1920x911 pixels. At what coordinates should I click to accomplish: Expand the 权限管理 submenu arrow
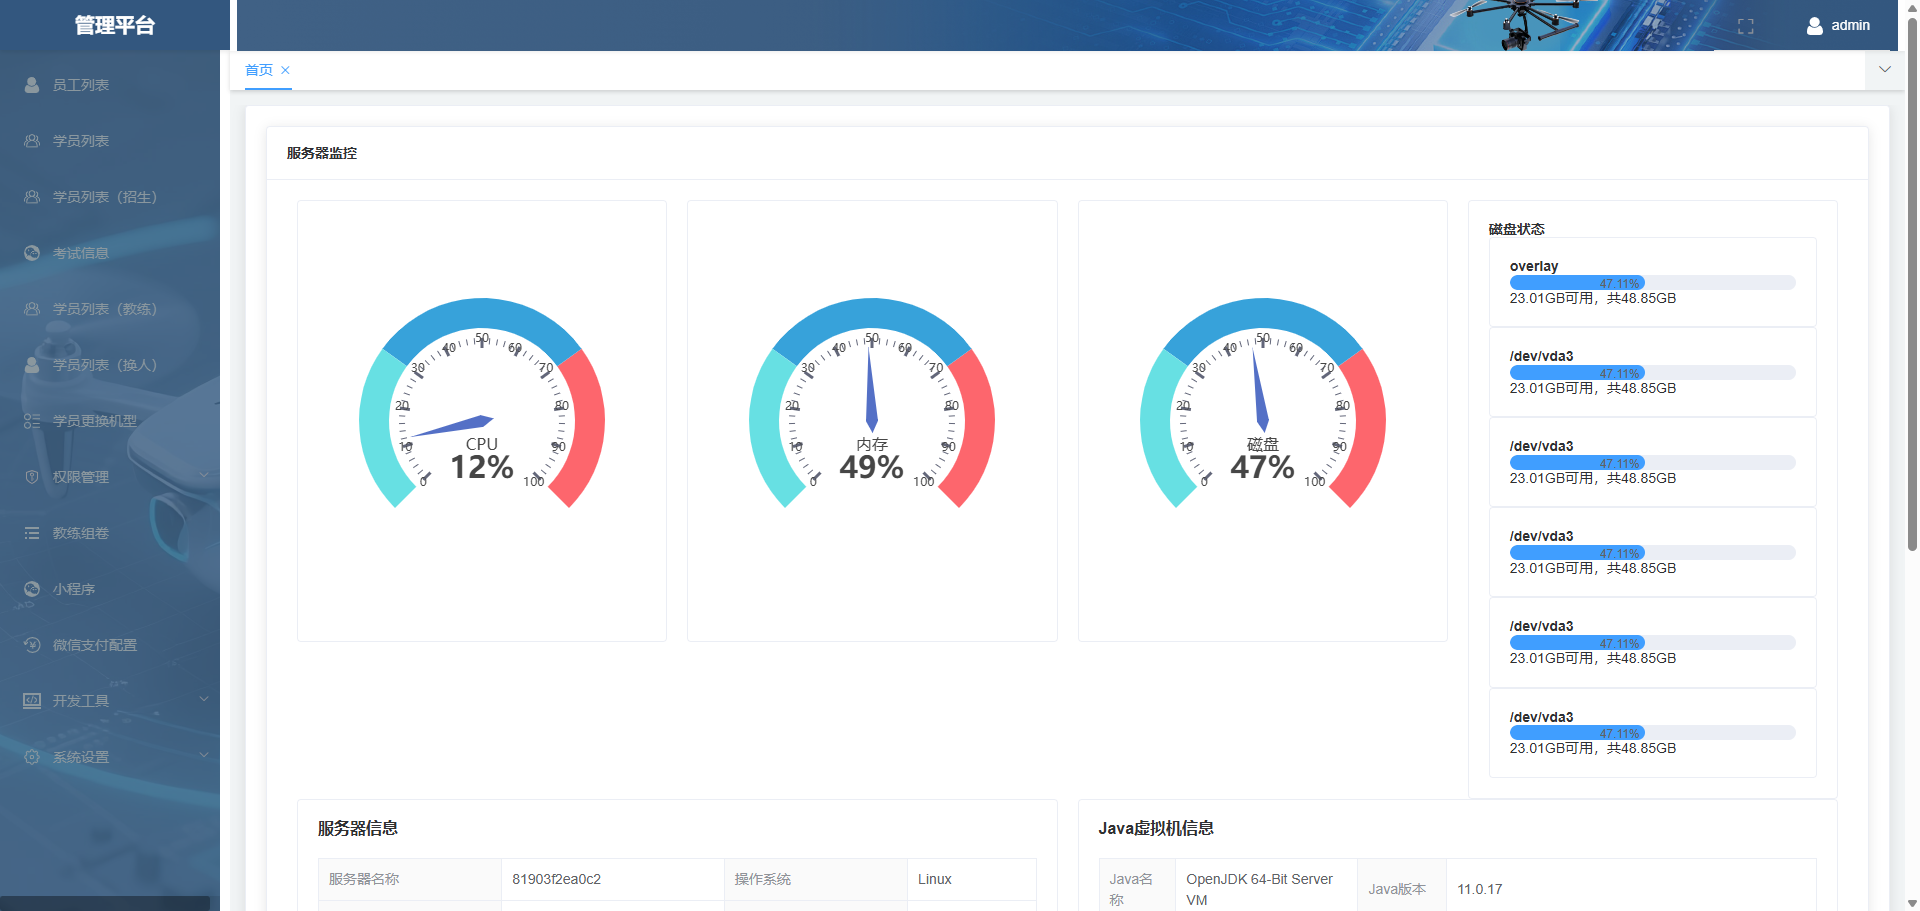204,476
